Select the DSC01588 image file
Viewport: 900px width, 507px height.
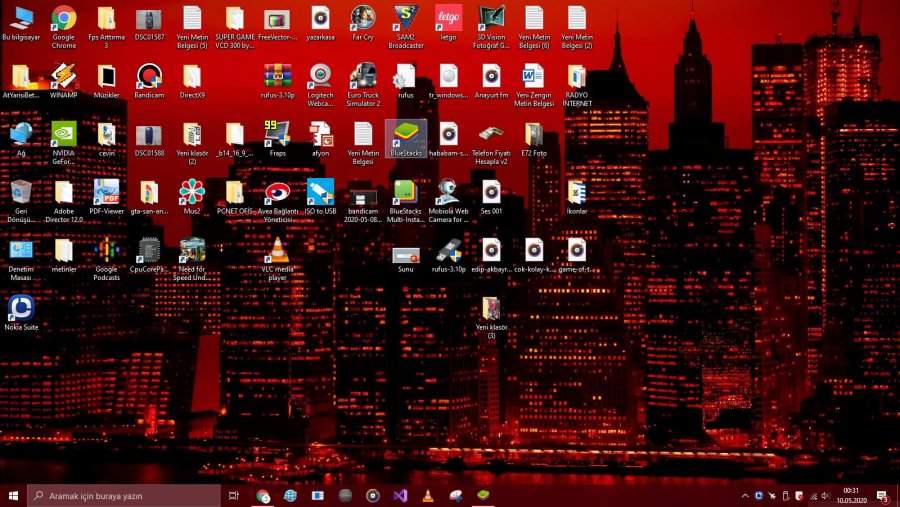tap(149, 139)
